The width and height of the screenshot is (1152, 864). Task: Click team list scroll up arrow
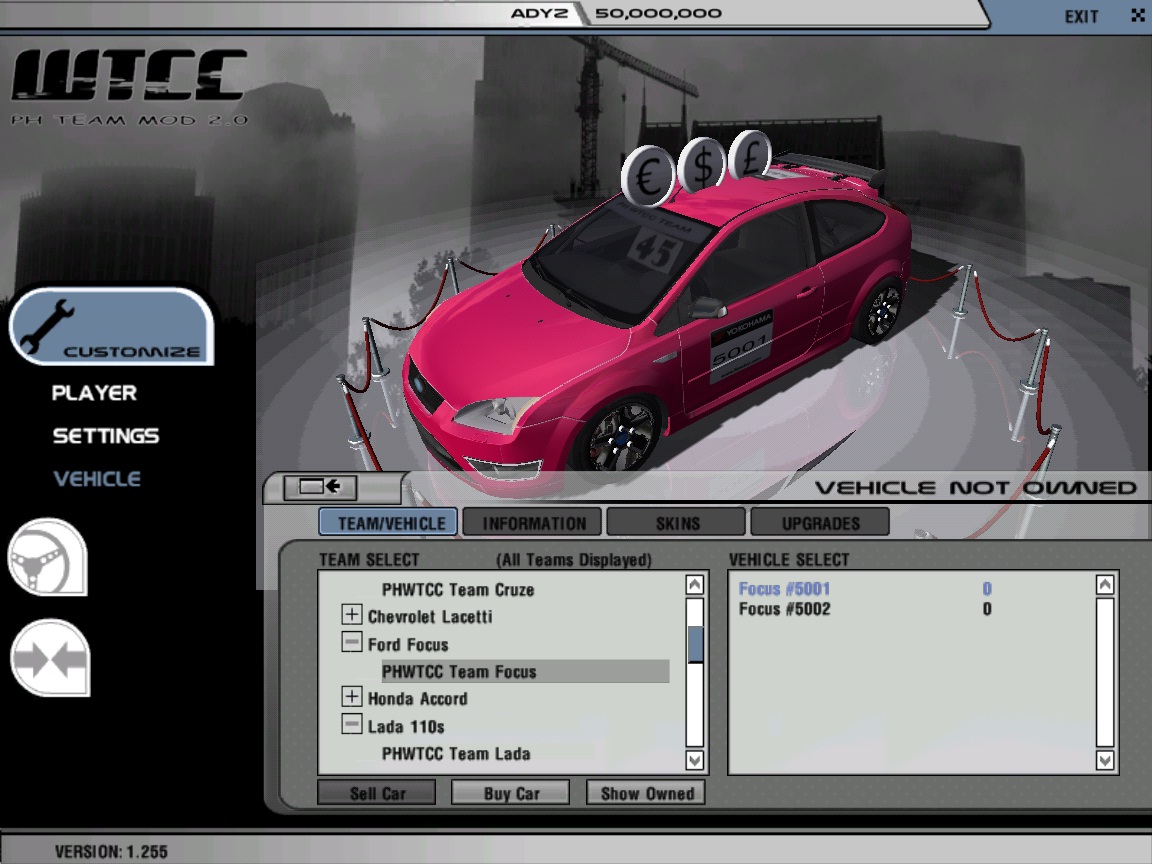694,585
